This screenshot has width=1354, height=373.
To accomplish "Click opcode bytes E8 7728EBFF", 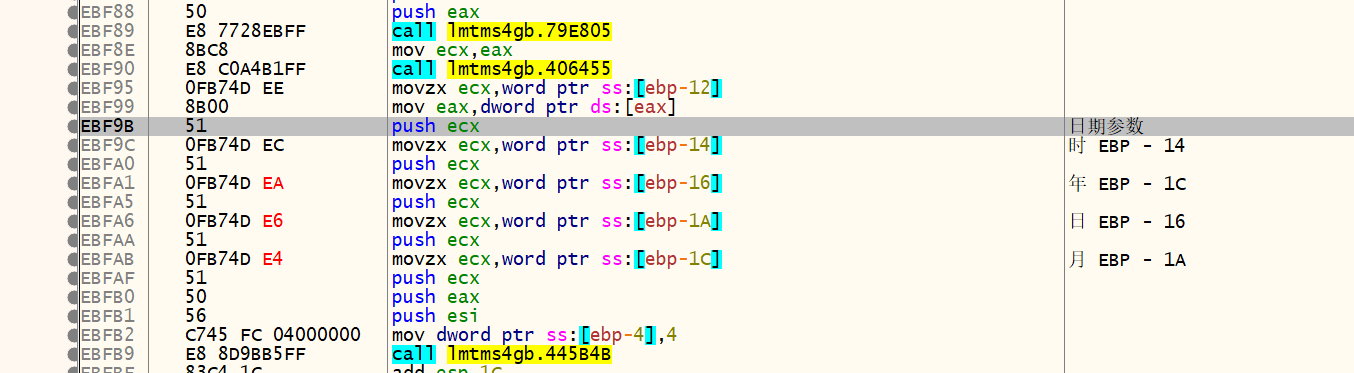I will (x=245, y=31).
